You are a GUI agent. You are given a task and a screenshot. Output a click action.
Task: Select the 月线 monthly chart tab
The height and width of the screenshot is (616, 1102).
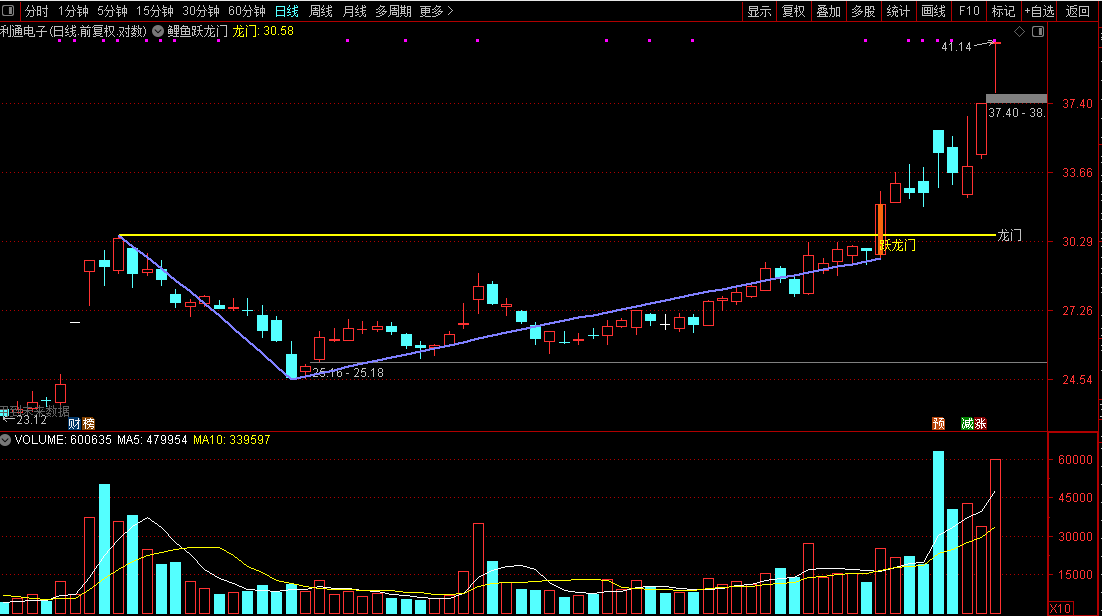click(x=354, y=11)
